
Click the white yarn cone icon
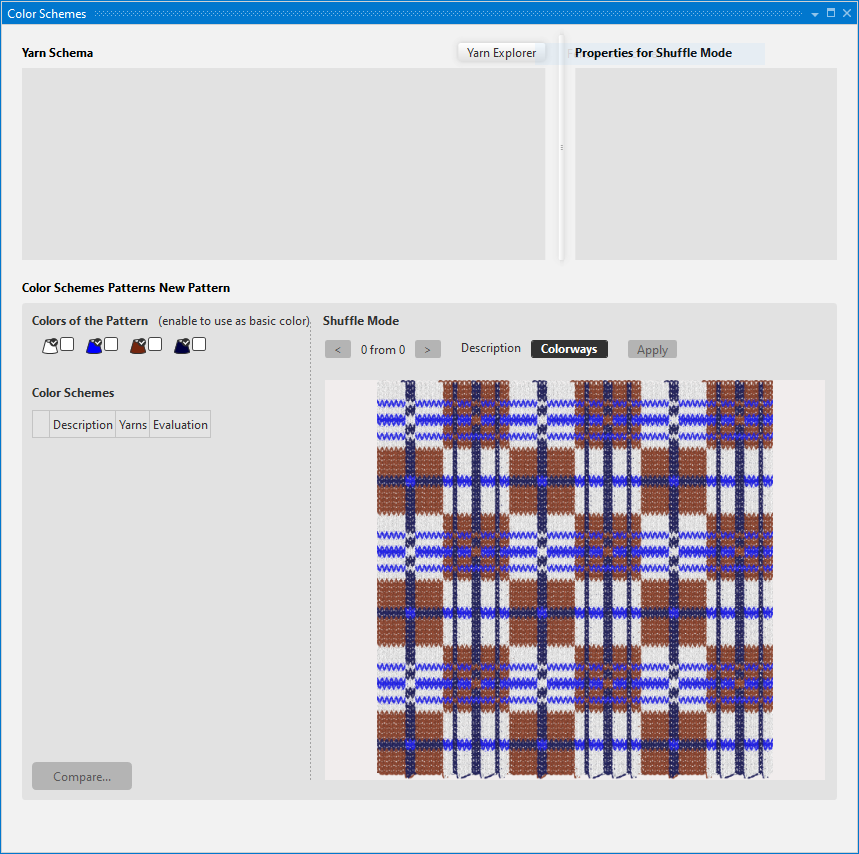pos(50,346)
